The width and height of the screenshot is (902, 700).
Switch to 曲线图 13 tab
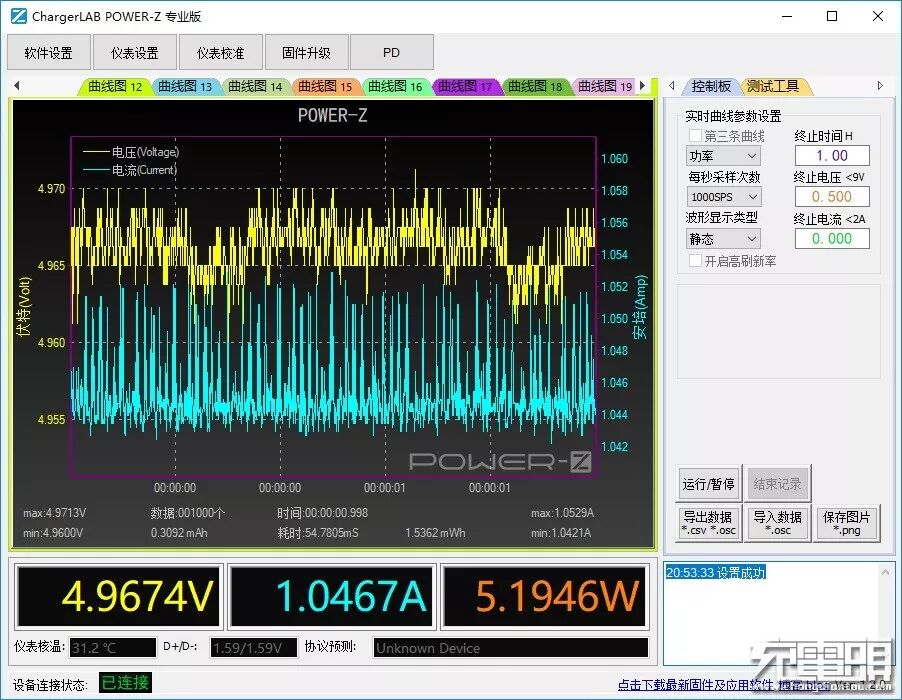pos(185,86)
